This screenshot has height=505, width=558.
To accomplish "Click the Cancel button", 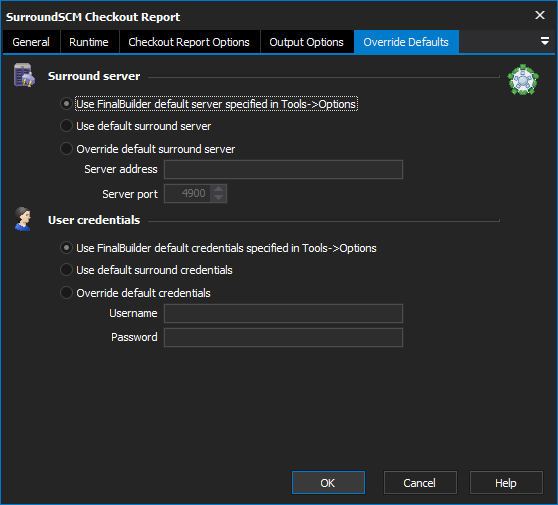I will coord(420,483).
